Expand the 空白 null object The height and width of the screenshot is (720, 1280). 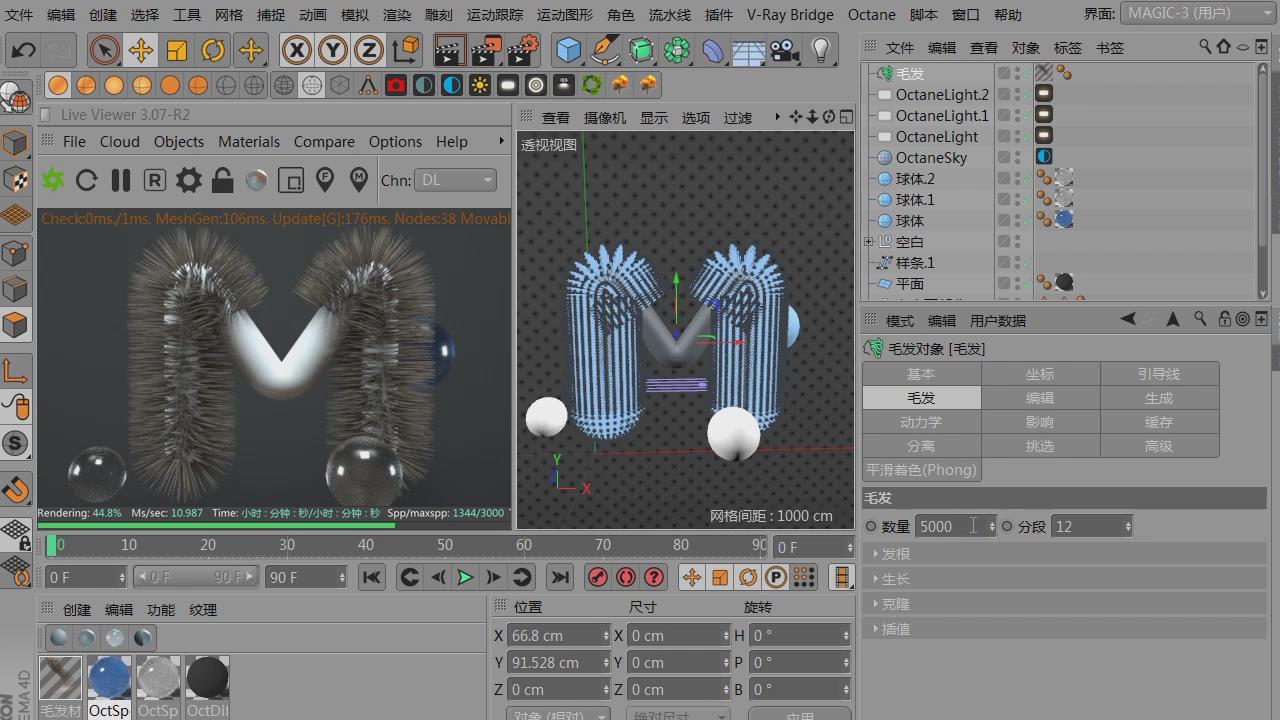tap(869, 242)
